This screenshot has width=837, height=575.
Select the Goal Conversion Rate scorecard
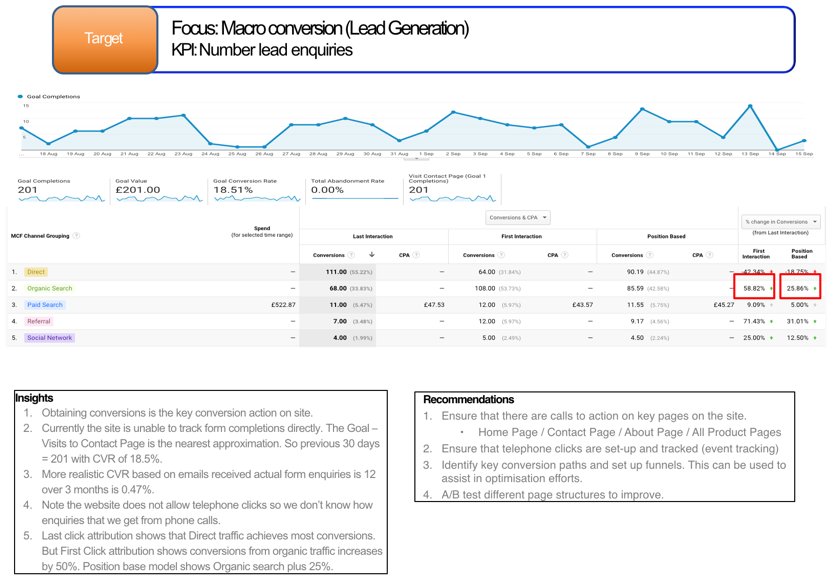coord(245,187)
